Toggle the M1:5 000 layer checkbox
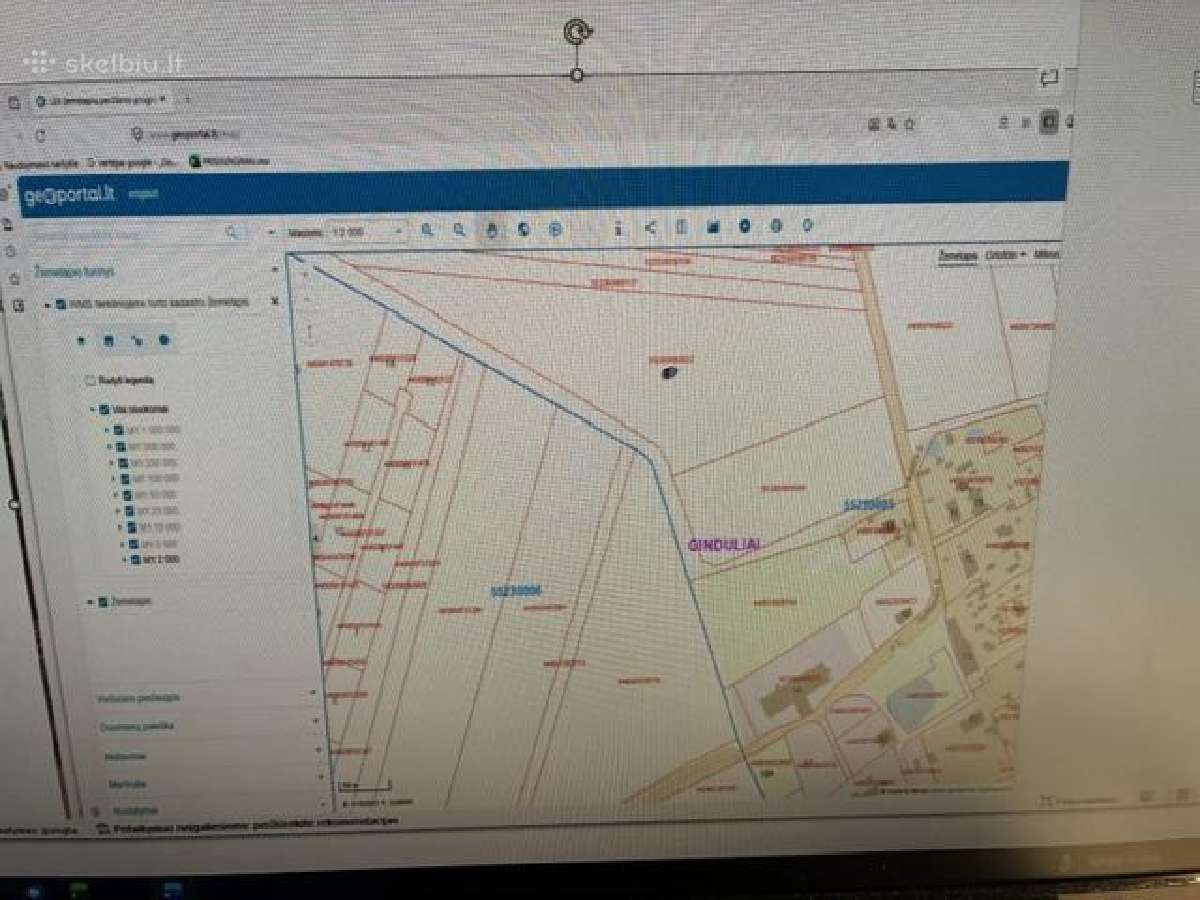The width and height of the screenshot is (1200, 900). (133, 543)
